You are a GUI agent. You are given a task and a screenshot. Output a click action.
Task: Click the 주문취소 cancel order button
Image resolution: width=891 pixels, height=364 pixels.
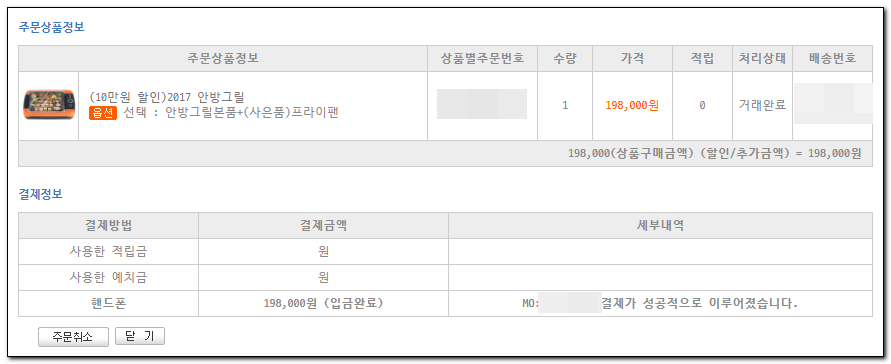[73, 337]
